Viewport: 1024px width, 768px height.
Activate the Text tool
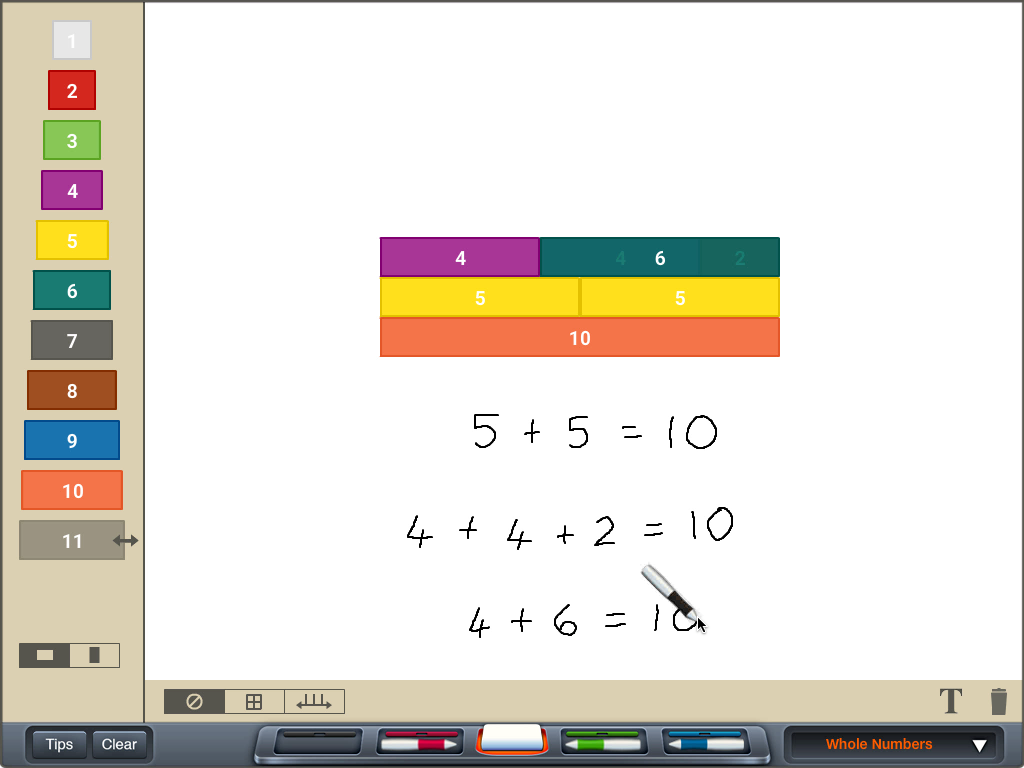[950, 701]
